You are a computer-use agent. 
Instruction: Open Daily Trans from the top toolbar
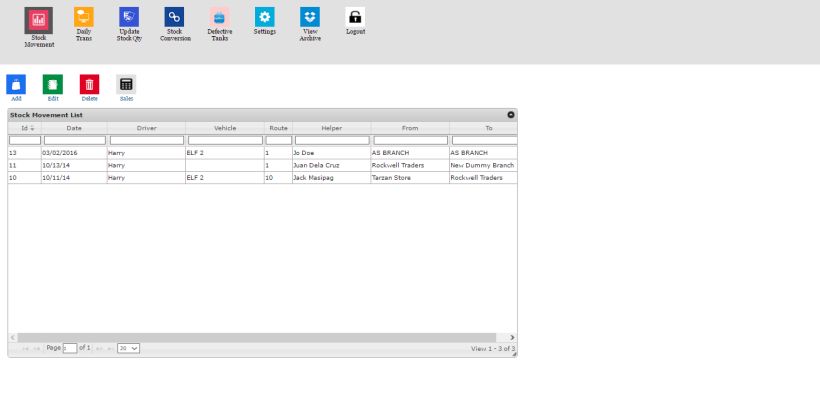84,17
